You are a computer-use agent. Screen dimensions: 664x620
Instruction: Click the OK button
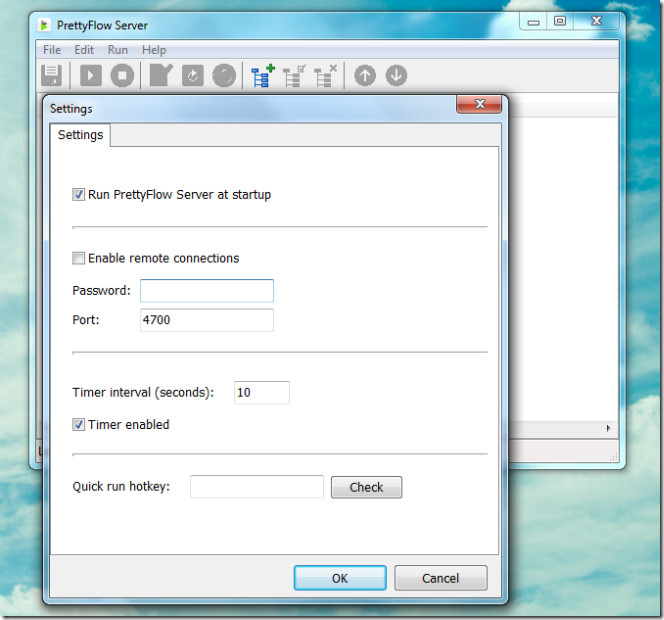click(x=340, y=578)
